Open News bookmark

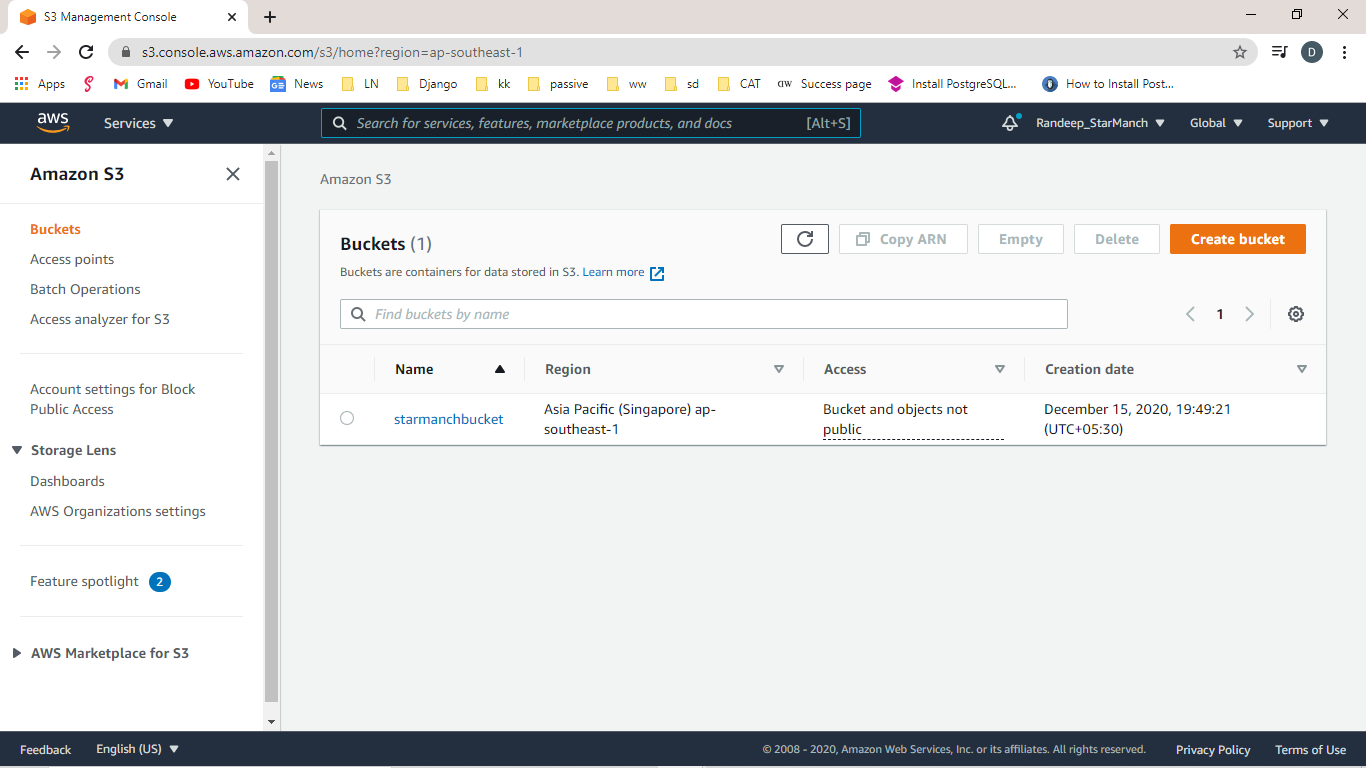[x=297, y=84]
